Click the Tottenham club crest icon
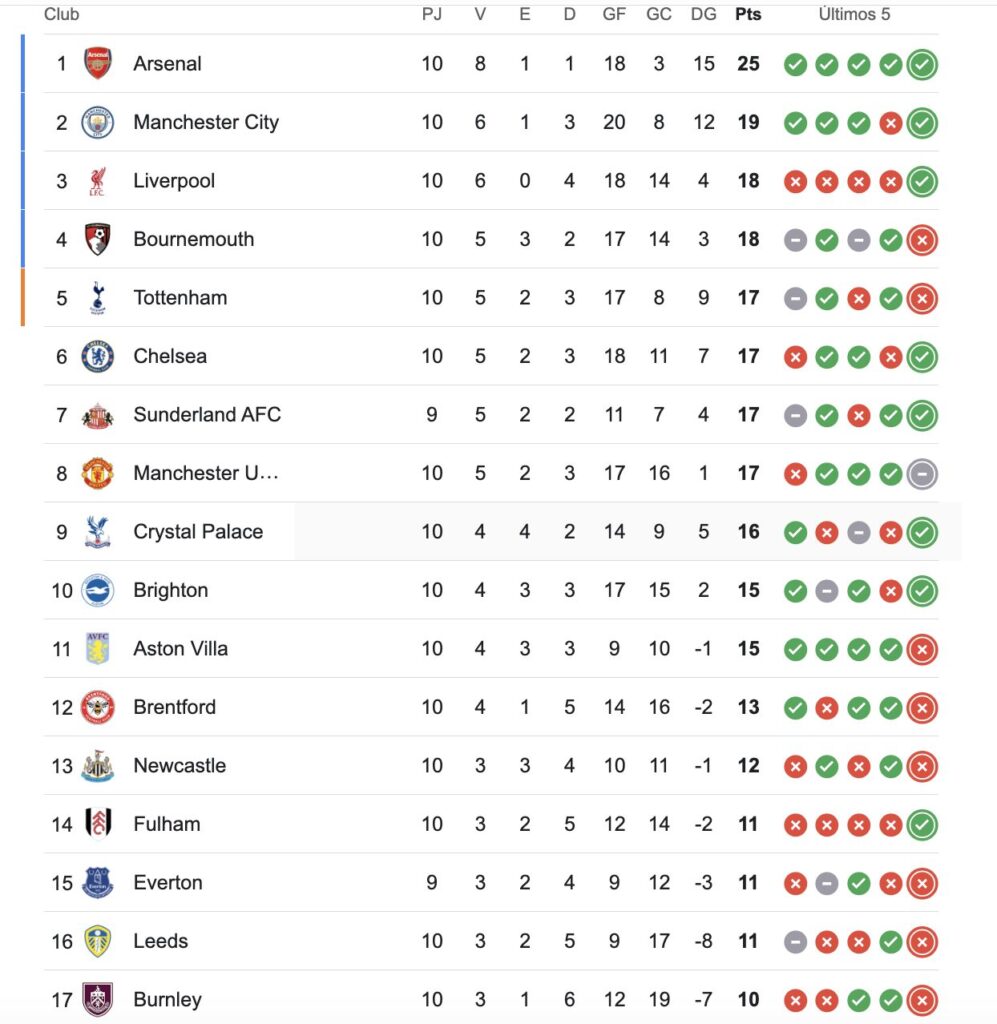This screenshot has width=997, height=1024. coord(98,298)
